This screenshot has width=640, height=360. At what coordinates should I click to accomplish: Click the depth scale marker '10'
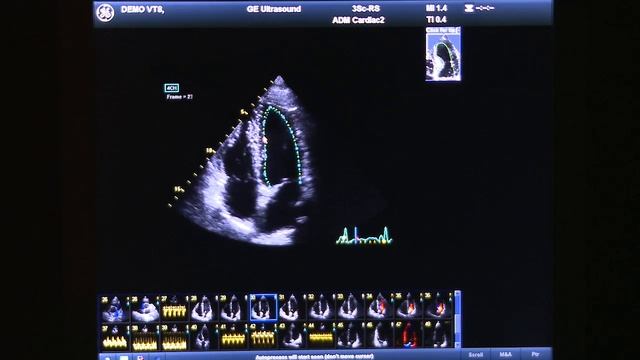[210, 151]
